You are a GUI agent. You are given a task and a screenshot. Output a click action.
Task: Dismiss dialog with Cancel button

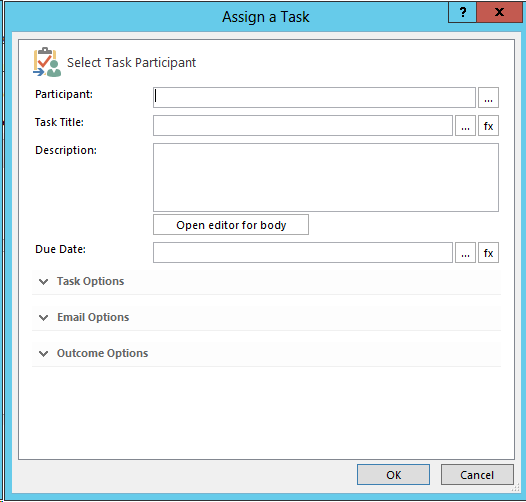(477, 474)
